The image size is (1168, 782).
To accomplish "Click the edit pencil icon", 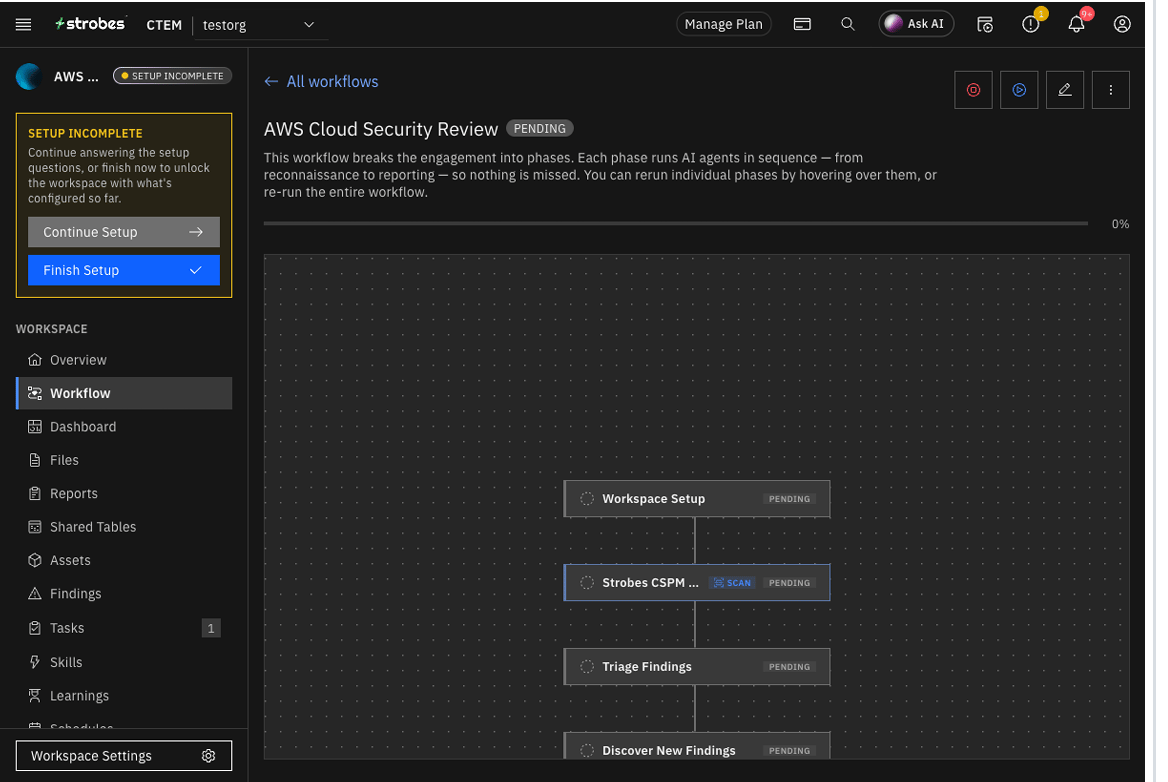I will [x=1065, y=90].
